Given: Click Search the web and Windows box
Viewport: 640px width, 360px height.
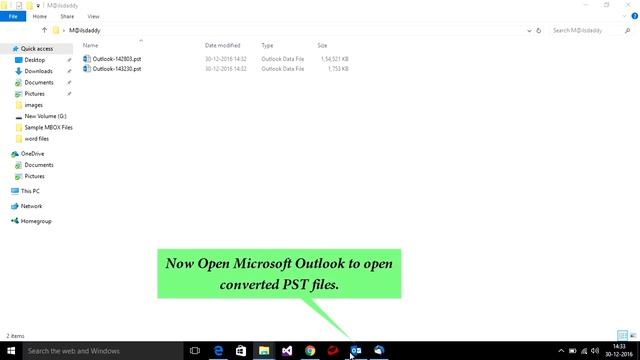Looking at the screenshot, I should 102,351.
